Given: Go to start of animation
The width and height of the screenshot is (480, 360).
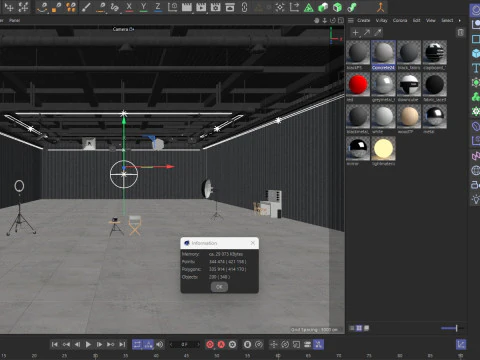Looking at the screenshot, I should tap(55, 344).
